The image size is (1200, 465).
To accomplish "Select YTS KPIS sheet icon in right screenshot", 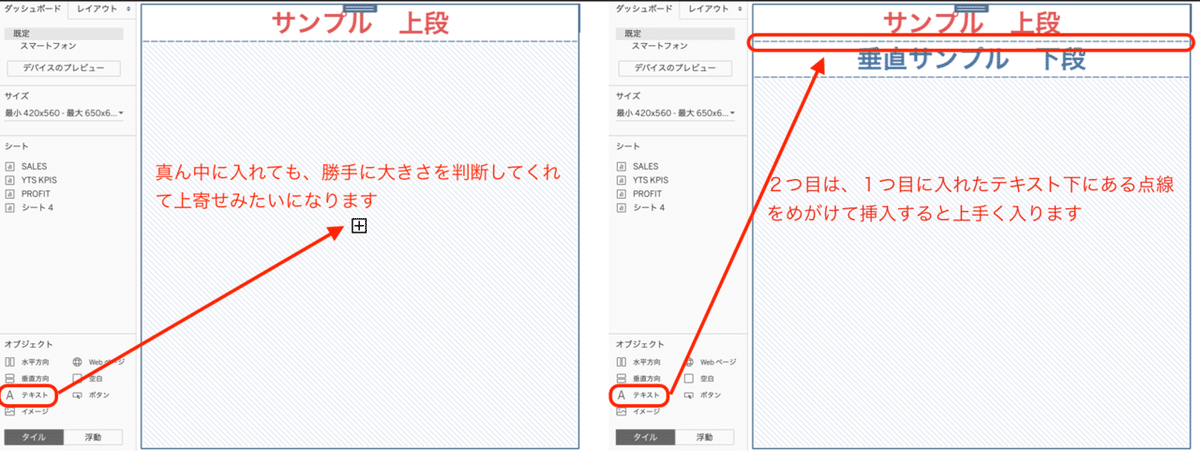I will coord(621,179).
